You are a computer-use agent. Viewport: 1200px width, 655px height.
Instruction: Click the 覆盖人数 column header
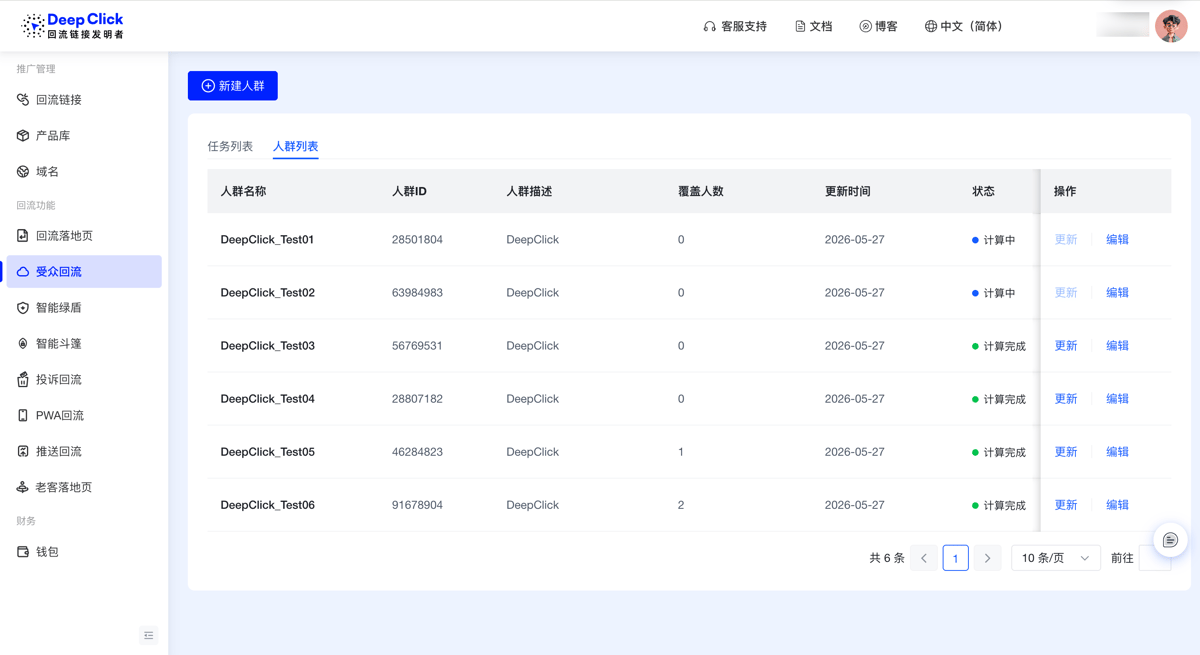point(700,191)
